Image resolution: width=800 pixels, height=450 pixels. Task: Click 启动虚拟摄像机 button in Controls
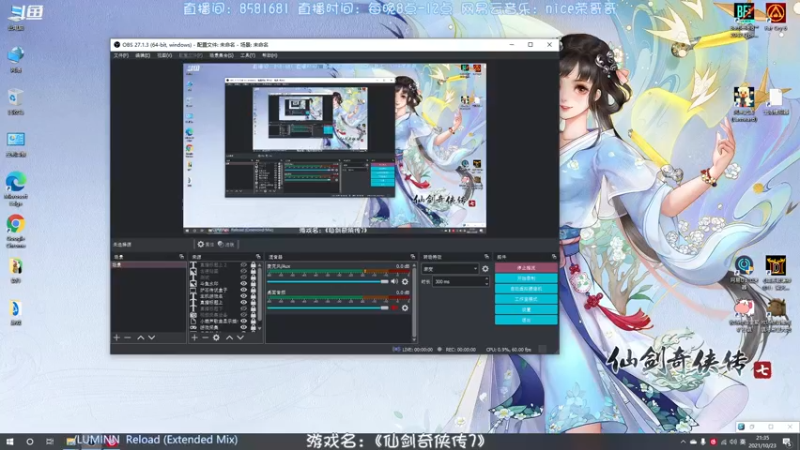(x=526, y=289)
